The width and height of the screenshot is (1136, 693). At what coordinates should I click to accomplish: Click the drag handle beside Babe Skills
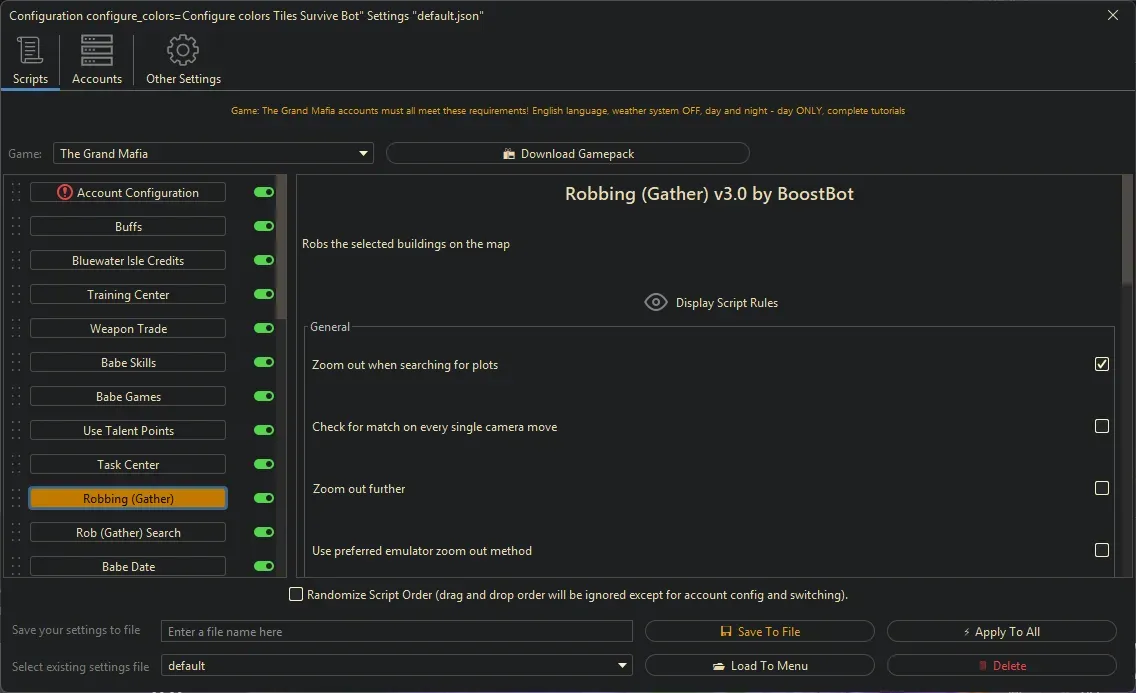click(x=15, y=362)
